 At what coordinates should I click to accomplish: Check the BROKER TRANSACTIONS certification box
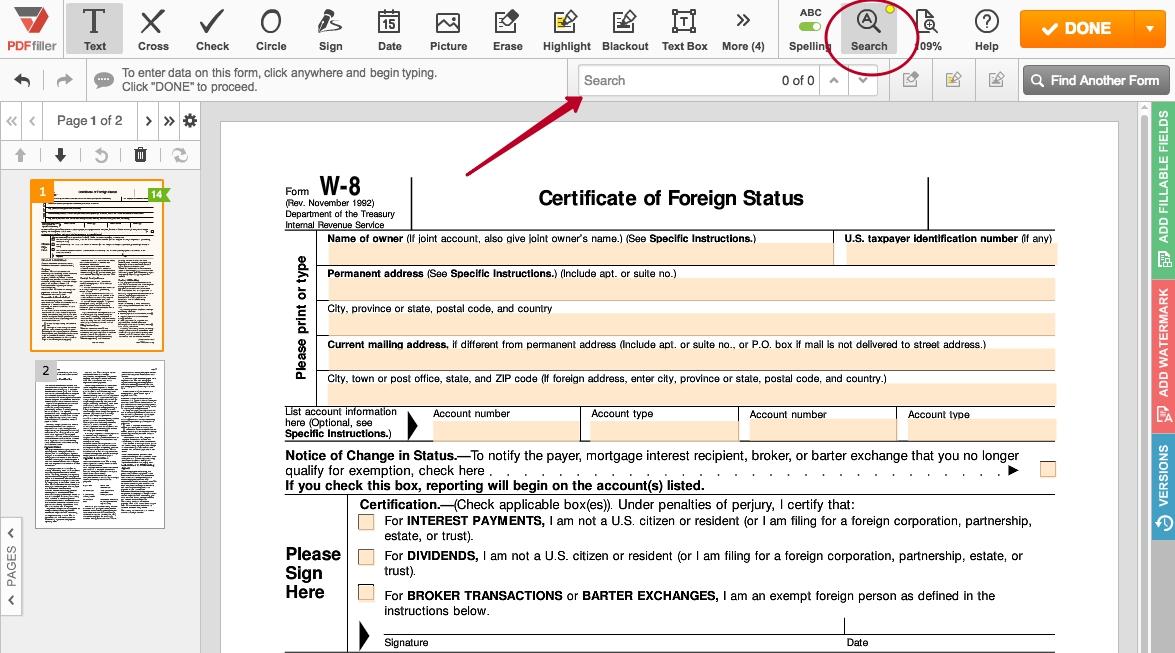[366, 592]
